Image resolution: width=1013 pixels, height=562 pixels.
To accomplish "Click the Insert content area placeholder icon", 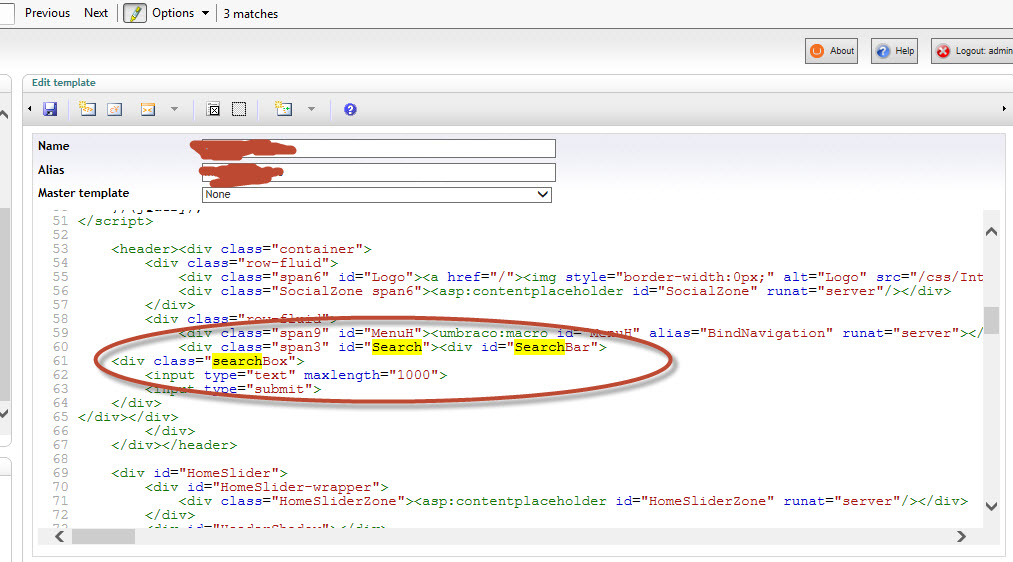I will [x=213, y=109].
